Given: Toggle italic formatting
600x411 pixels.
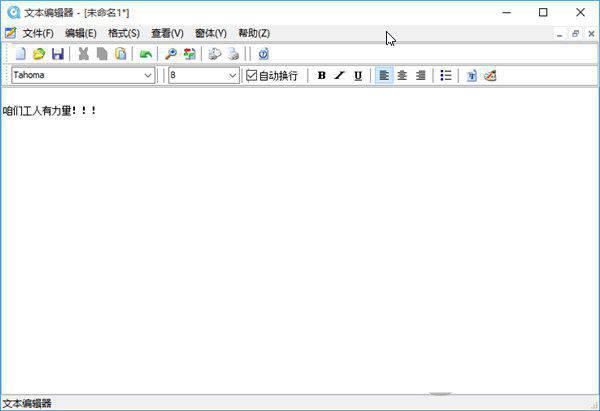Looking at the screenshot, I should click(x=339, y=76).
